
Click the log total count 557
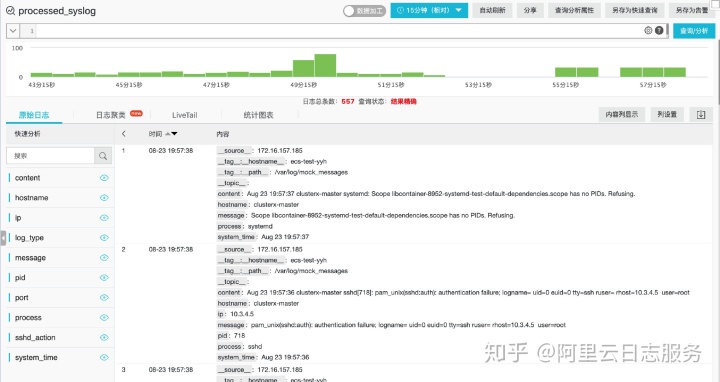click(348, 101)
